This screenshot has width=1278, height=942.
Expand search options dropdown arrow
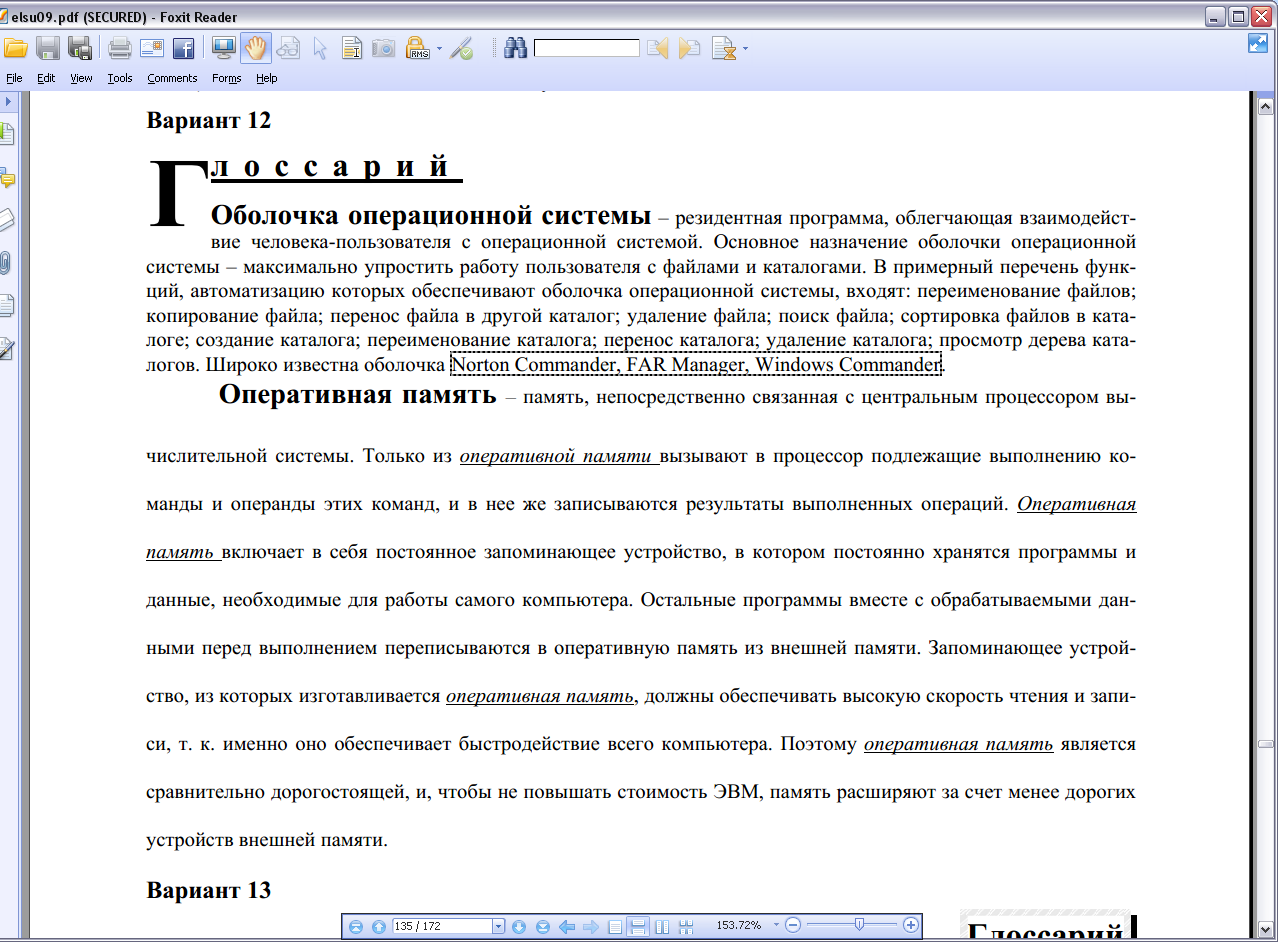pos(745,48)
